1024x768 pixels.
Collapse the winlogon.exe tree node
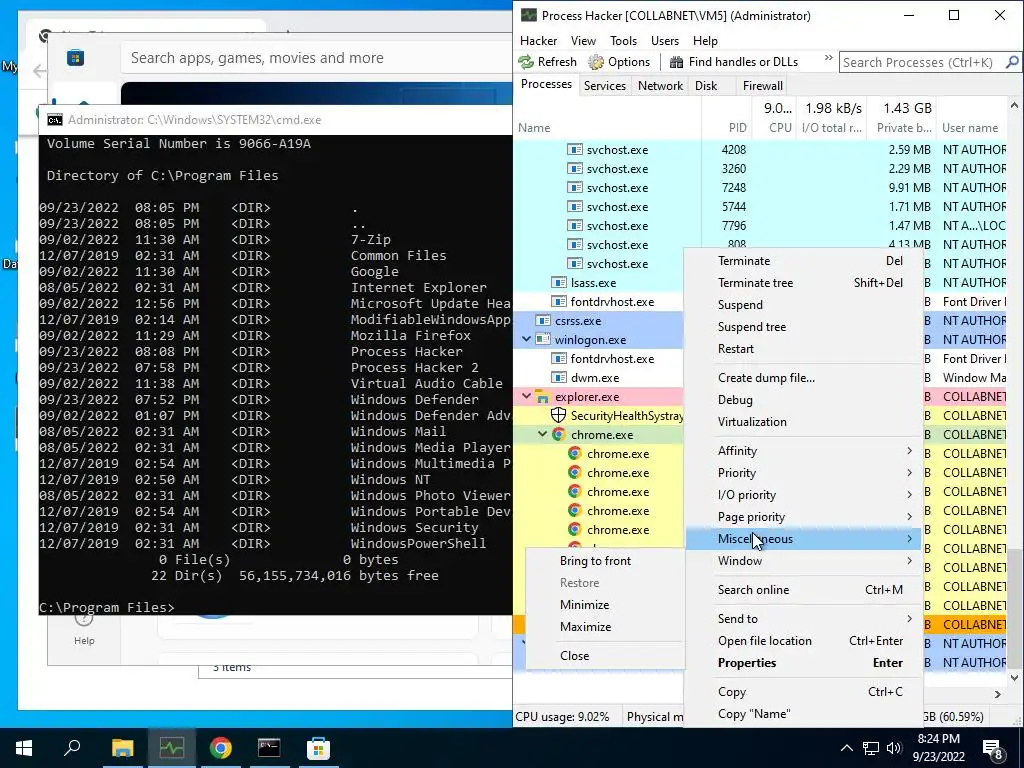click(526, 340)
